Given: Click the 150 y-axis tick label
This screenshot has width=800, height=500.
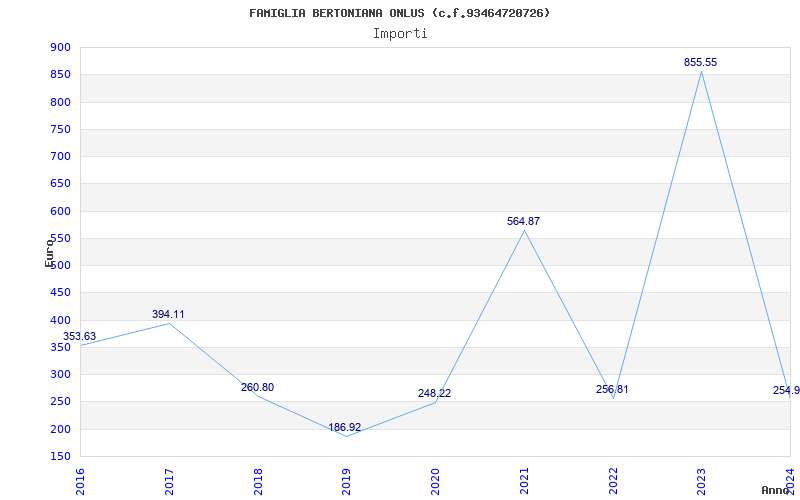Looking at the screenshot, I should click(60, 457).
